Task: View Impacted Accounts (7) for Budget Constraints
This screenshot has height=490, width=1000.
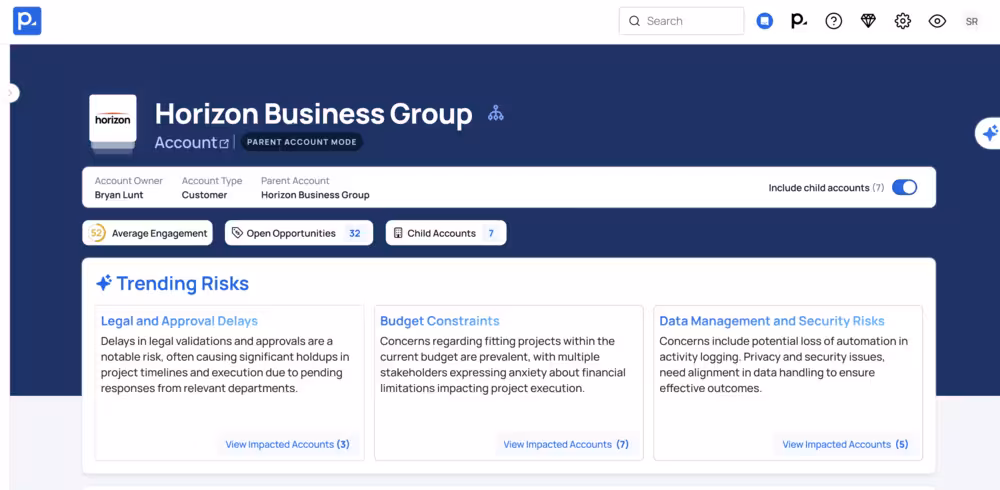Action: 566,444
